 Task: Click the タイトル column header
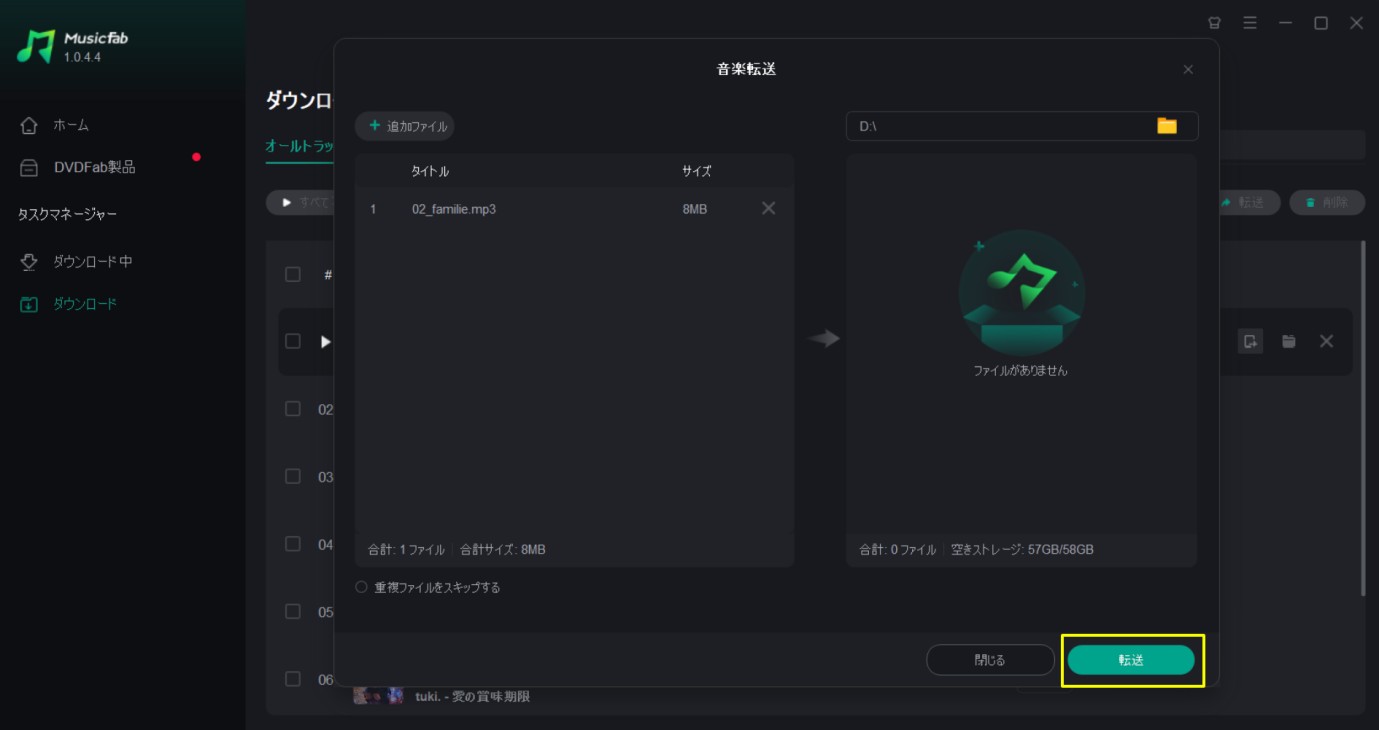click(x=430, y=171)
